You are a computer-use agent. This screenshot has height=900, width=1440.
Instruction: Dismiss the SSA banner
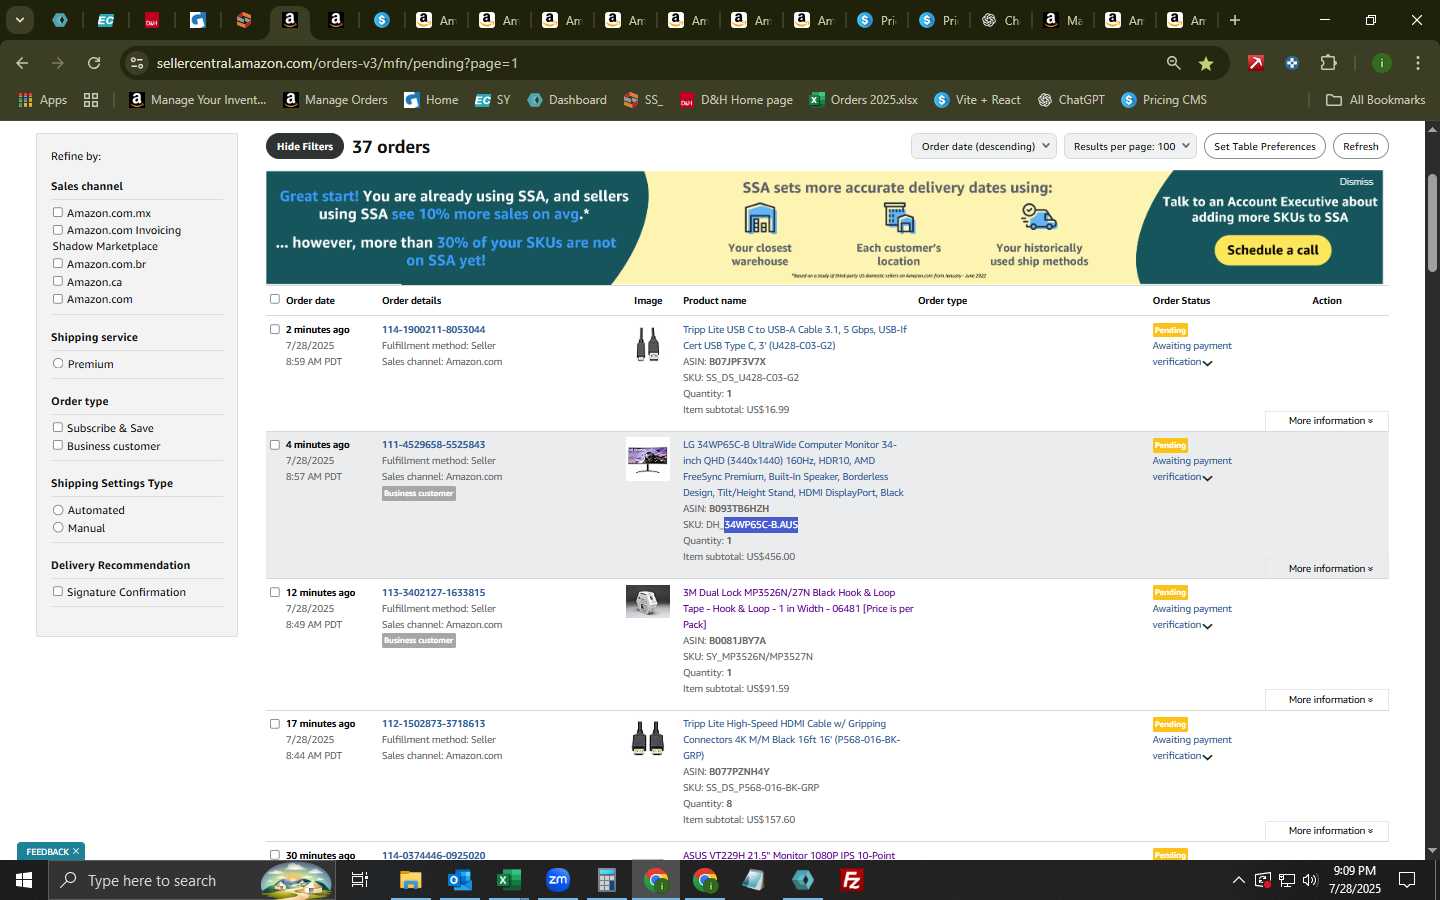pos(1356,182)
